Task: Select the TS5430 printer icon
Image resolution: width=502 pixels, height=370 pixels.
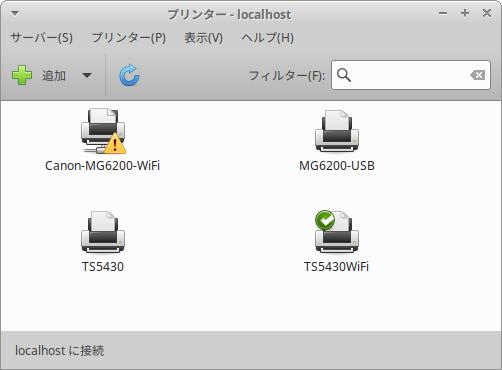Action: pos(103,232)
